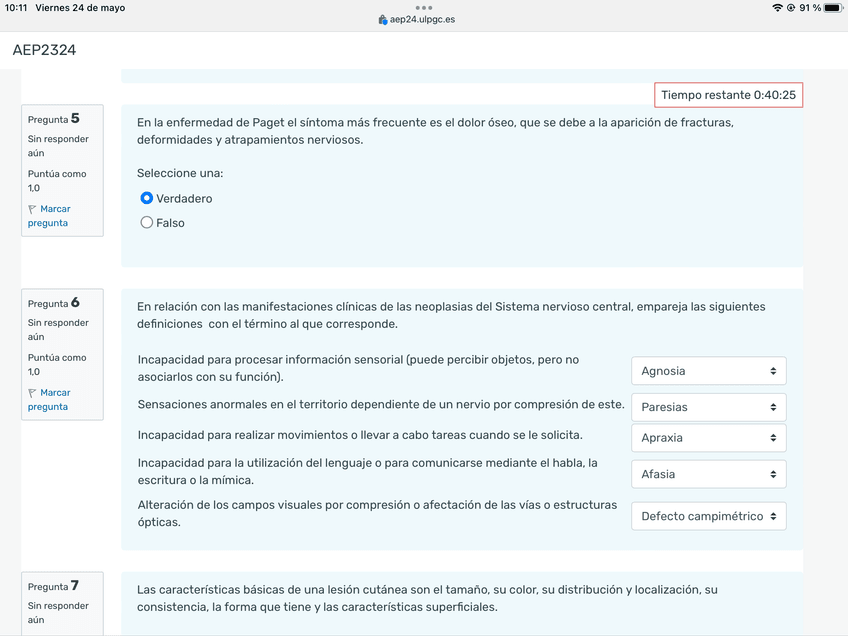Click the Tiempo restante timer box
848x636 pixels.
[728, 95]
